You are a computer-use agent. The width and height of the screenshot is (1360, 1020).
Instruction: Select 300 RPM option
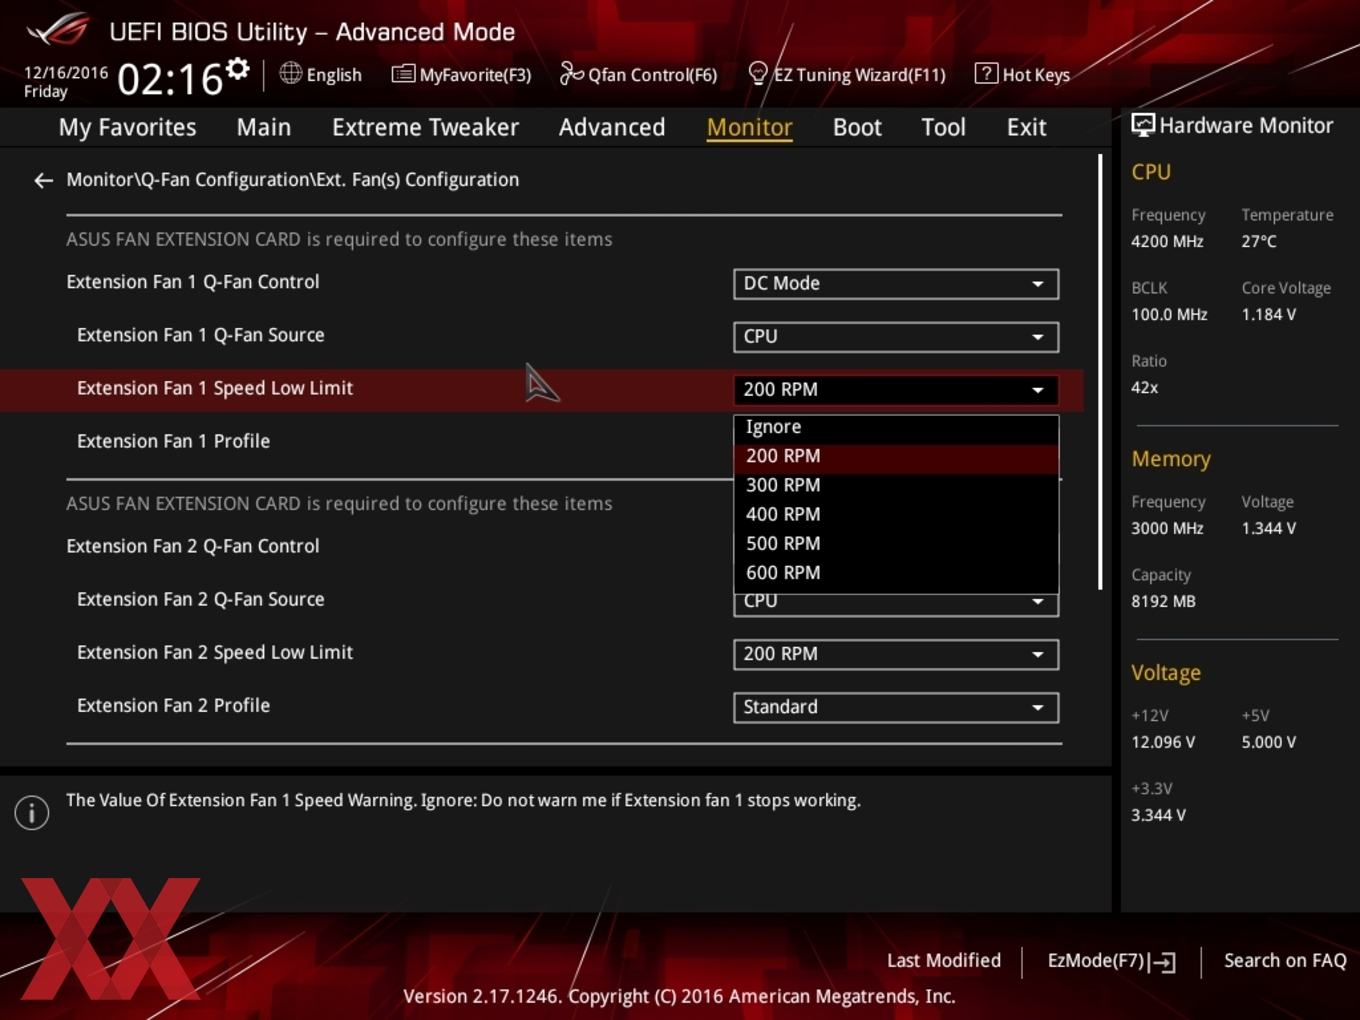coord(896,485)
